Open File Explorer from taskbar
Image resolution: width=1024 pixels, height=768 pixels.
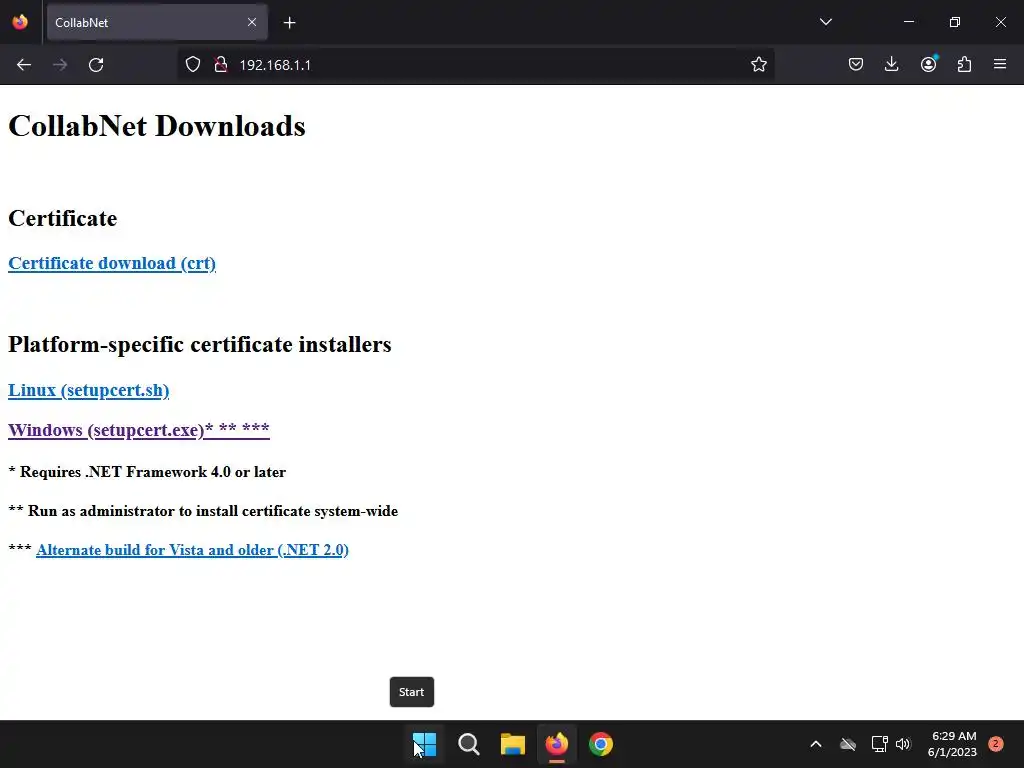513,744
